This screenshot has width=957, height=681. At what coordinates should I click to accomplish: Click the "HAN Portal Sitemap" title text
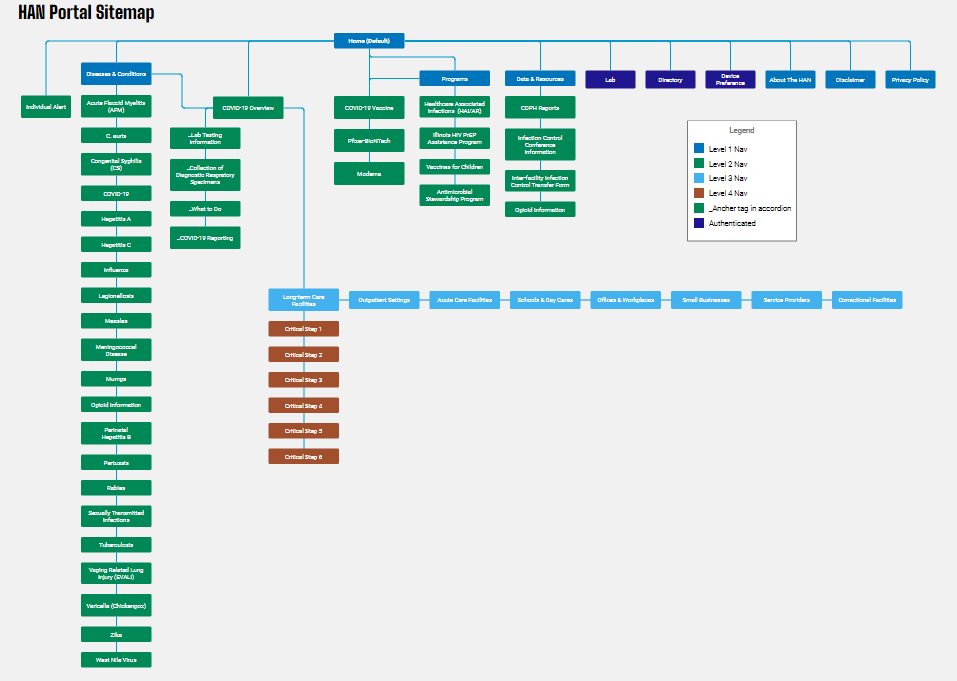pos(86,12)
